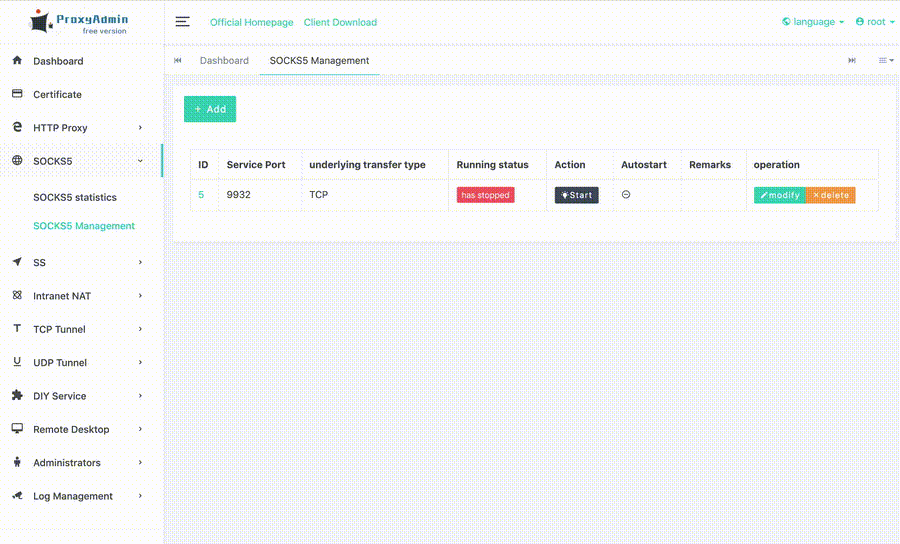Click the SS paper-plane icon
900x544 pixels.
click(17, 262)
